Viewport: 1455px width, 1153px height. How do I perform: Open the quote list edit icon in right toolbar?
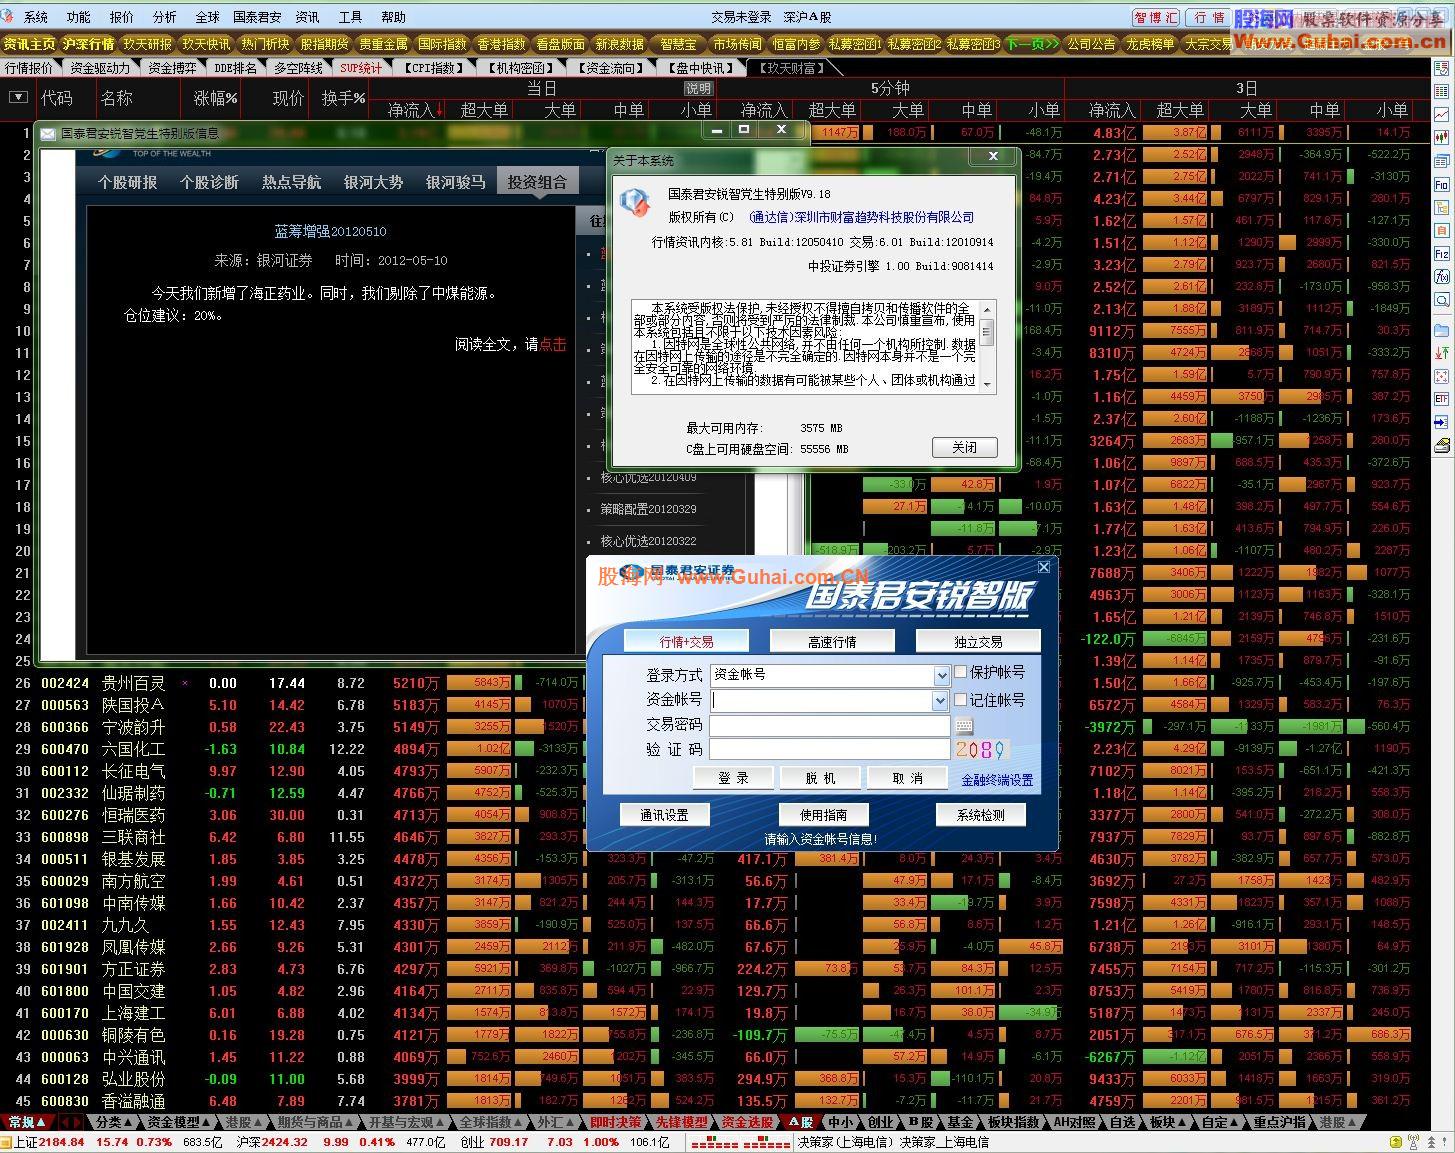click(1442, 69)
